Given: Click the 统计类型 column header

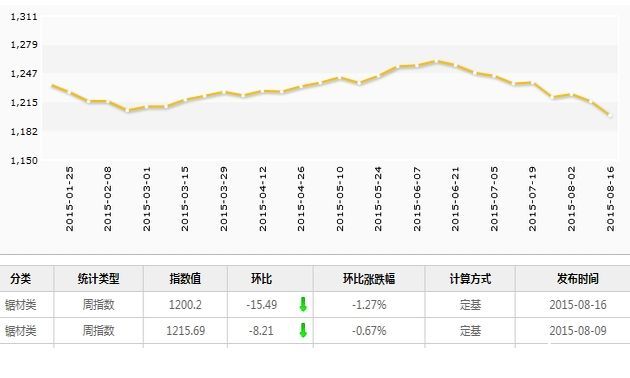Looking at the screenshot, I should pos(98,278).
